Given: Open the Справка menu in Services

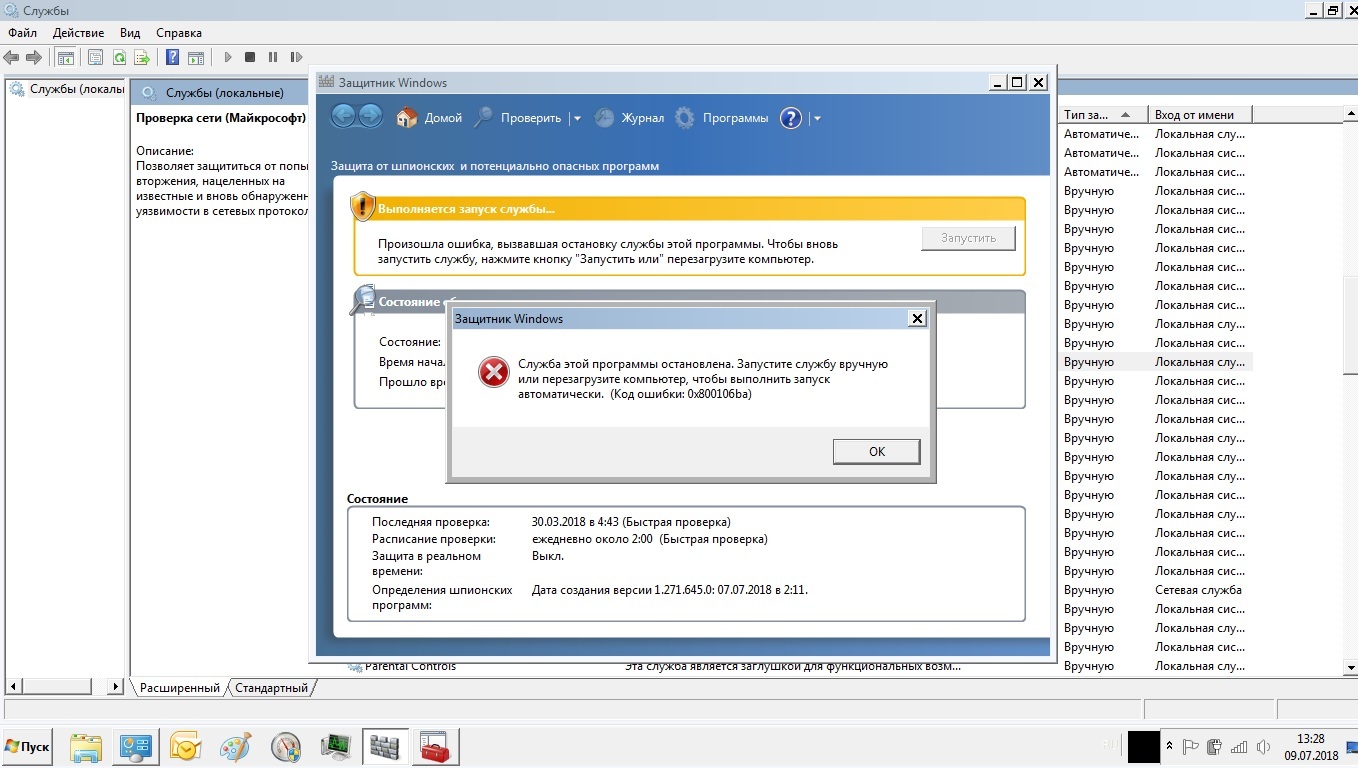Looking at the screenshot, I should pyautogui.click(x=179, y=33).
